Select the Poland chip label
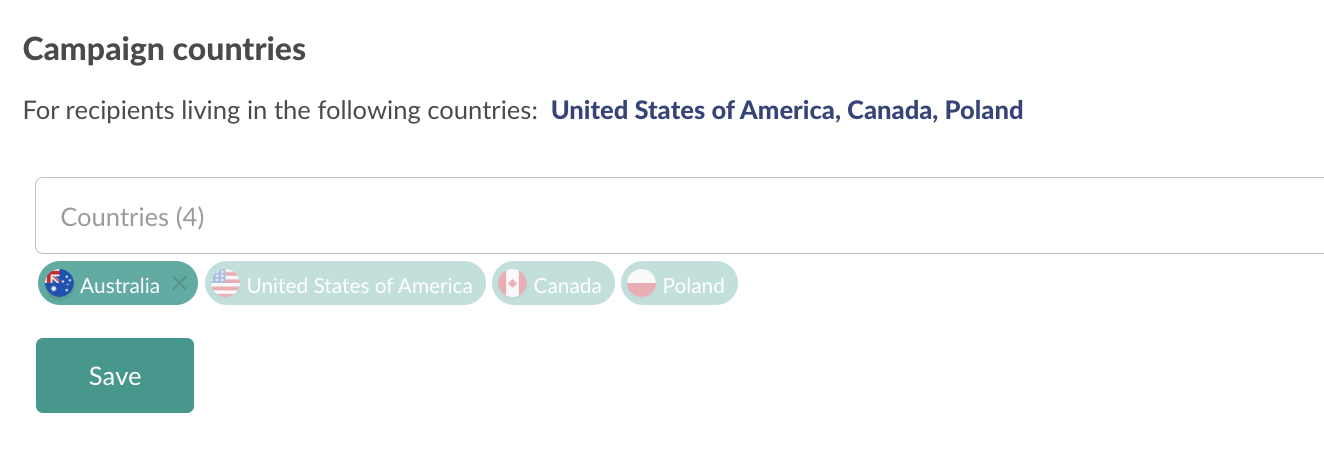The width and height of the screenshot is (1324, 450). 693,285
